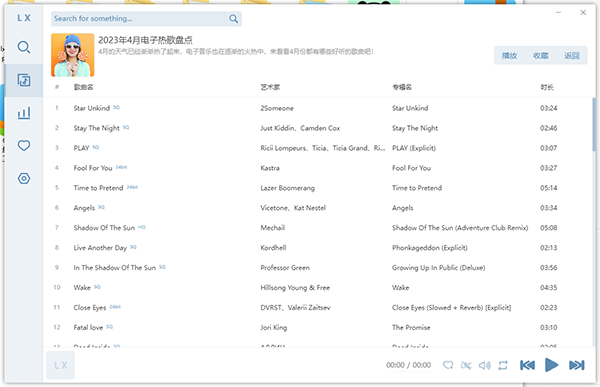Screen dimensions: 600x387
Task: Click the 艺术家 column header
Action: [270, 87]
